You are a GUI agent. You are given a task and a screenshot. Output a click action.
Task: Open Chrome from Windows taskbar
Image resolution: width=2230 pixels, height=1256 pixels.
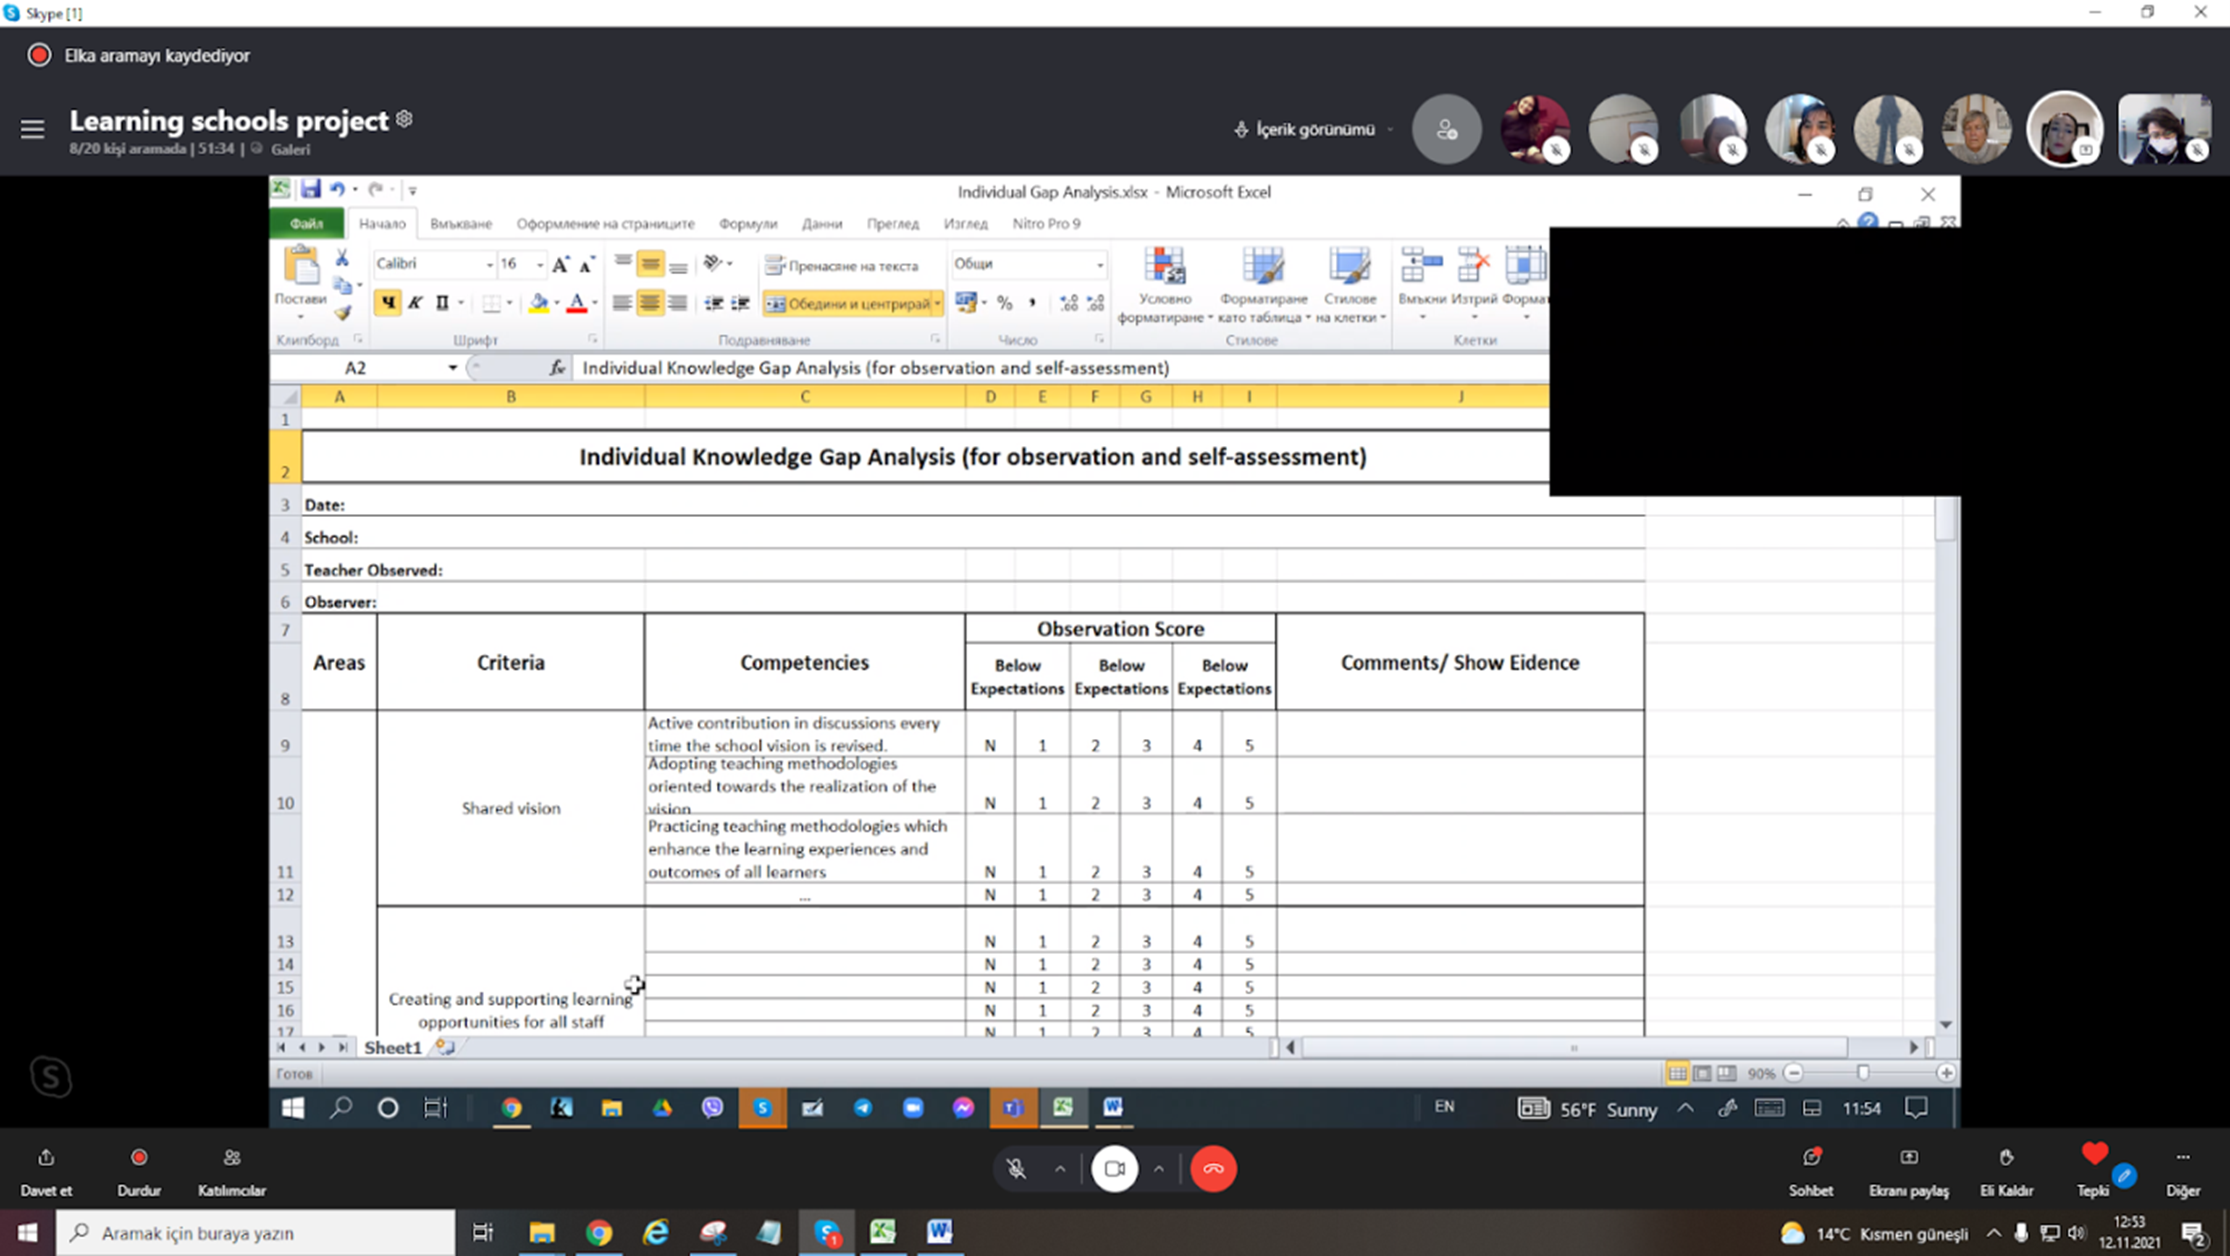click(599, 1233)
